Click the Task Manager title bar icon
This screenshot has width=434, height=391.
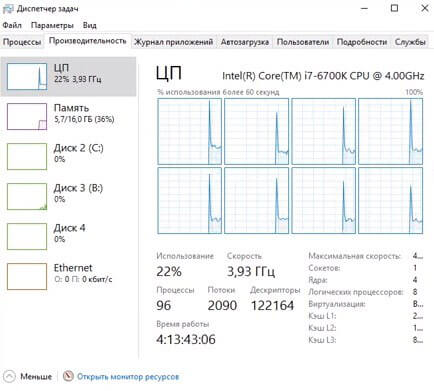pos(7,9)
